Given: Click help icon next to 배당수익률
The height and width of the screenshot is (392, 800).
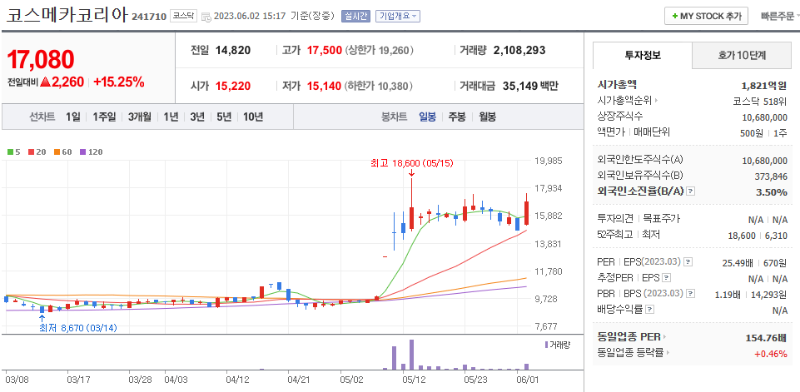Looking at the screenshot, I should tap(649, 309).
